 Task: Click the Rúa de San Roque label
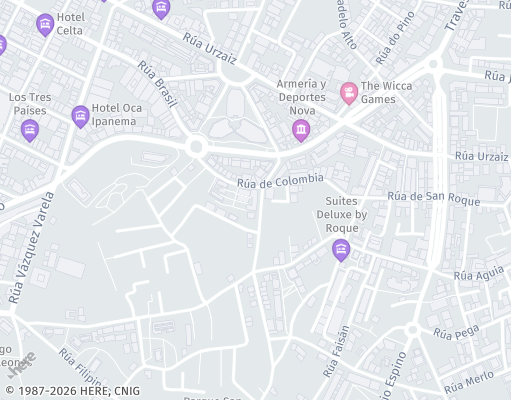click(x=434, y=198)
